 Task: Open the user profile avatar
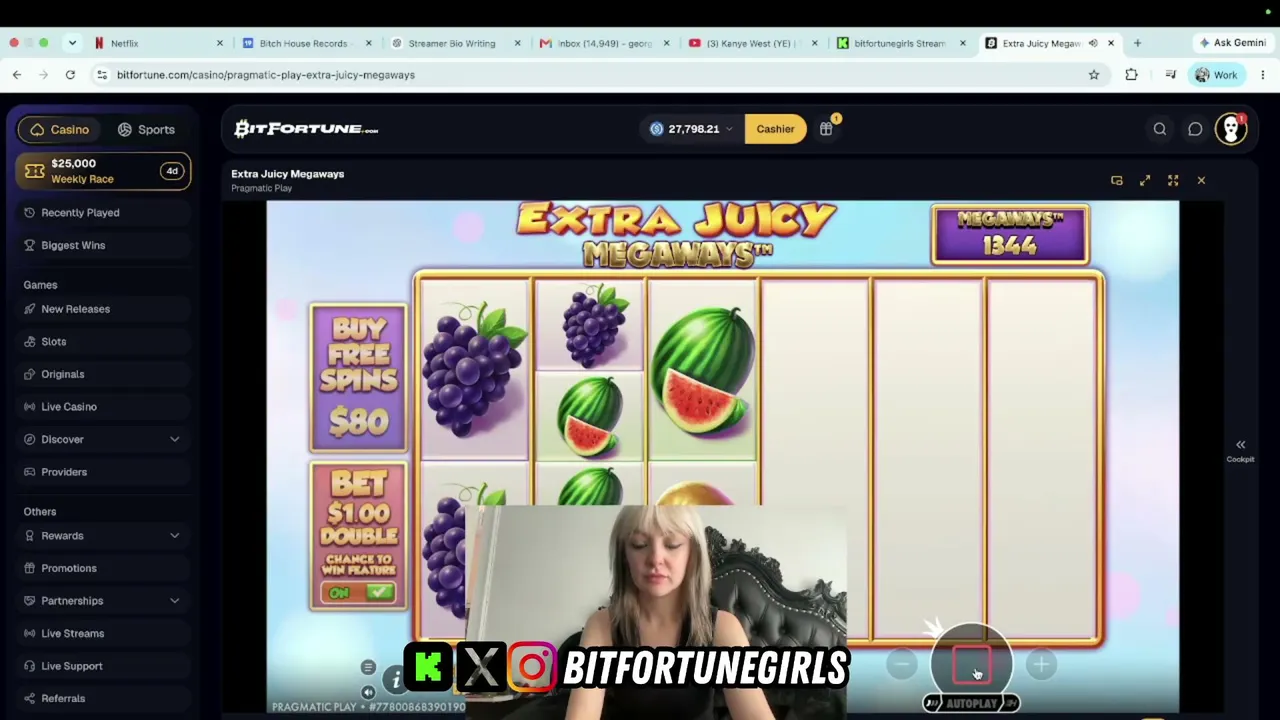[1231, 129]
